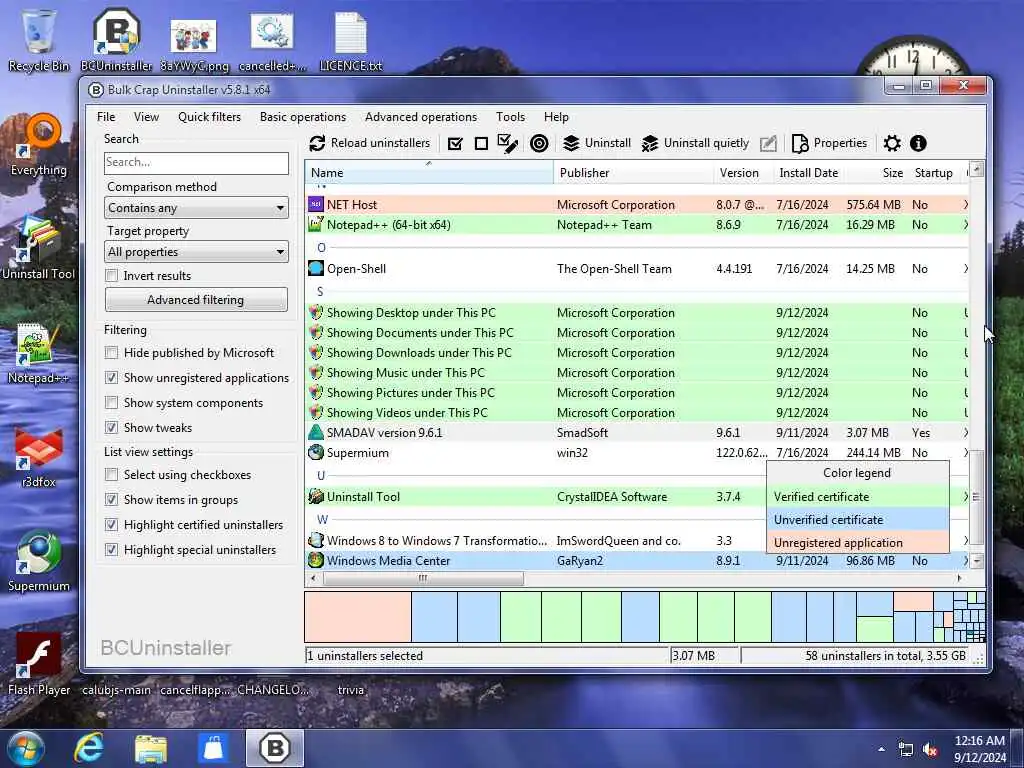Open the Advanced operations menu
This screenshot has width=1024, height=768.
coord(421,117)
